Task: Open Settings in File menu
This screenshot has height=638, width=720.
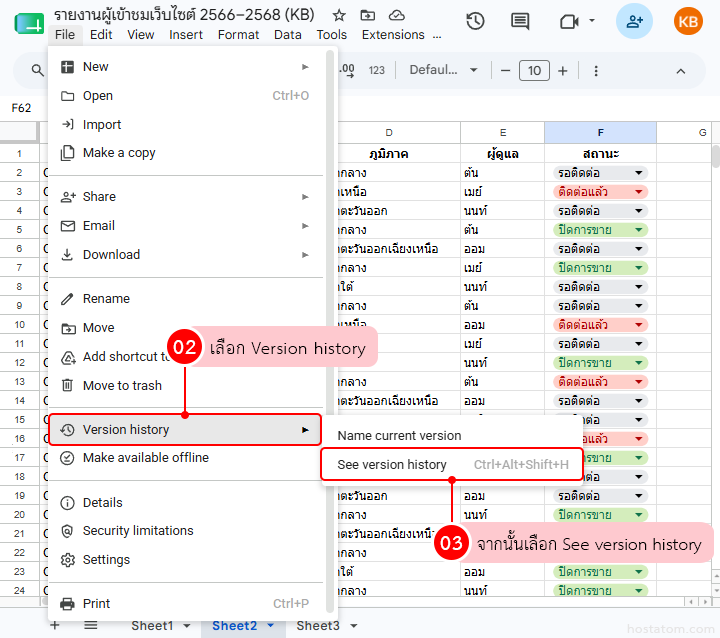Action: point(186,560)
